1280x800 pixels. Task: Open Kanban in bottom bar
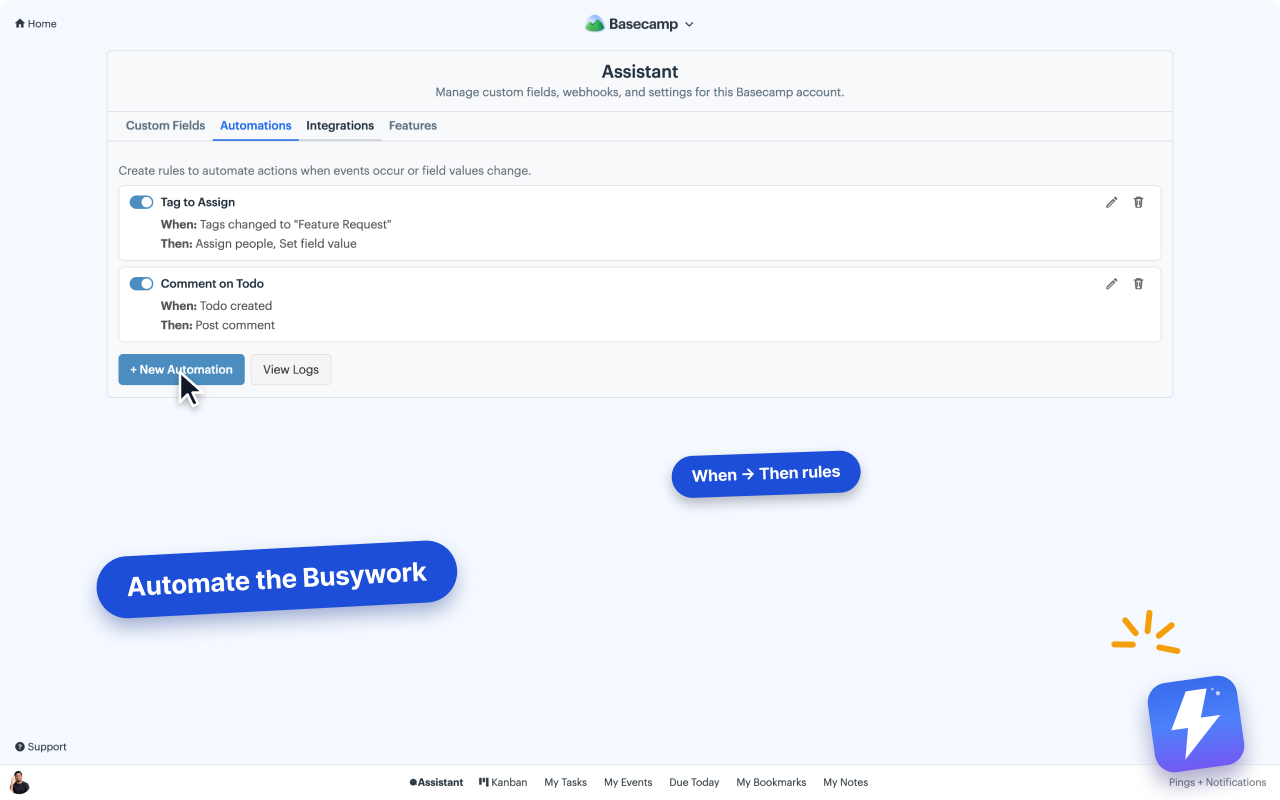tap(503, 782)
